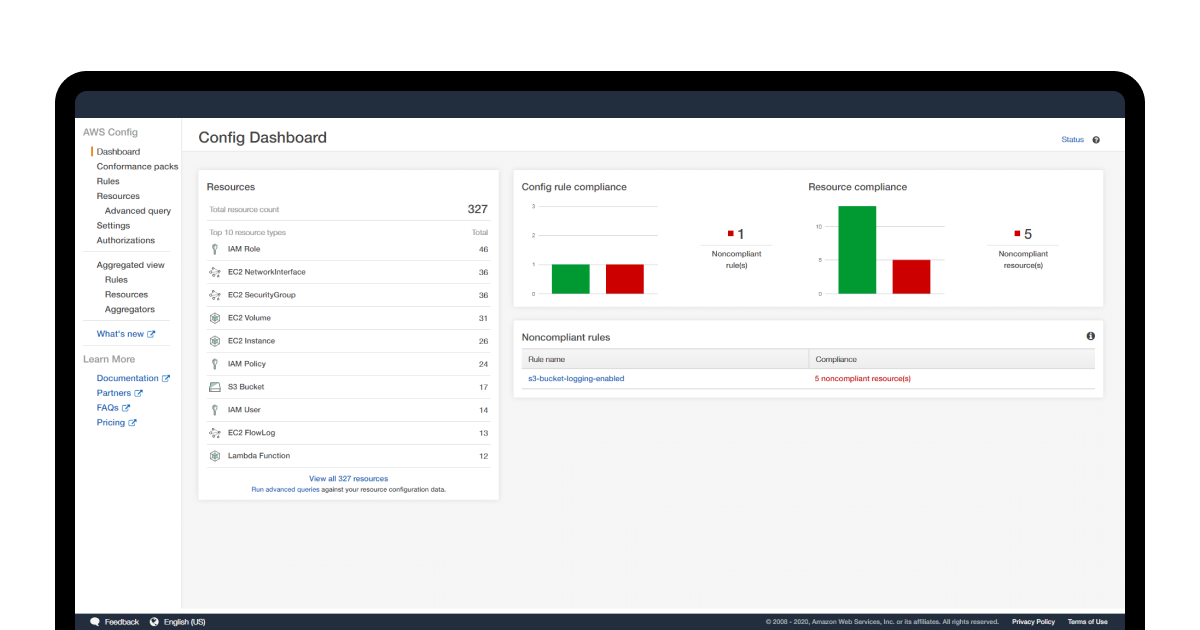Open the s3-bucket-logging-enabled rule
The width and height of the screenshot is (1200, 630).
[x=575, y=378]
